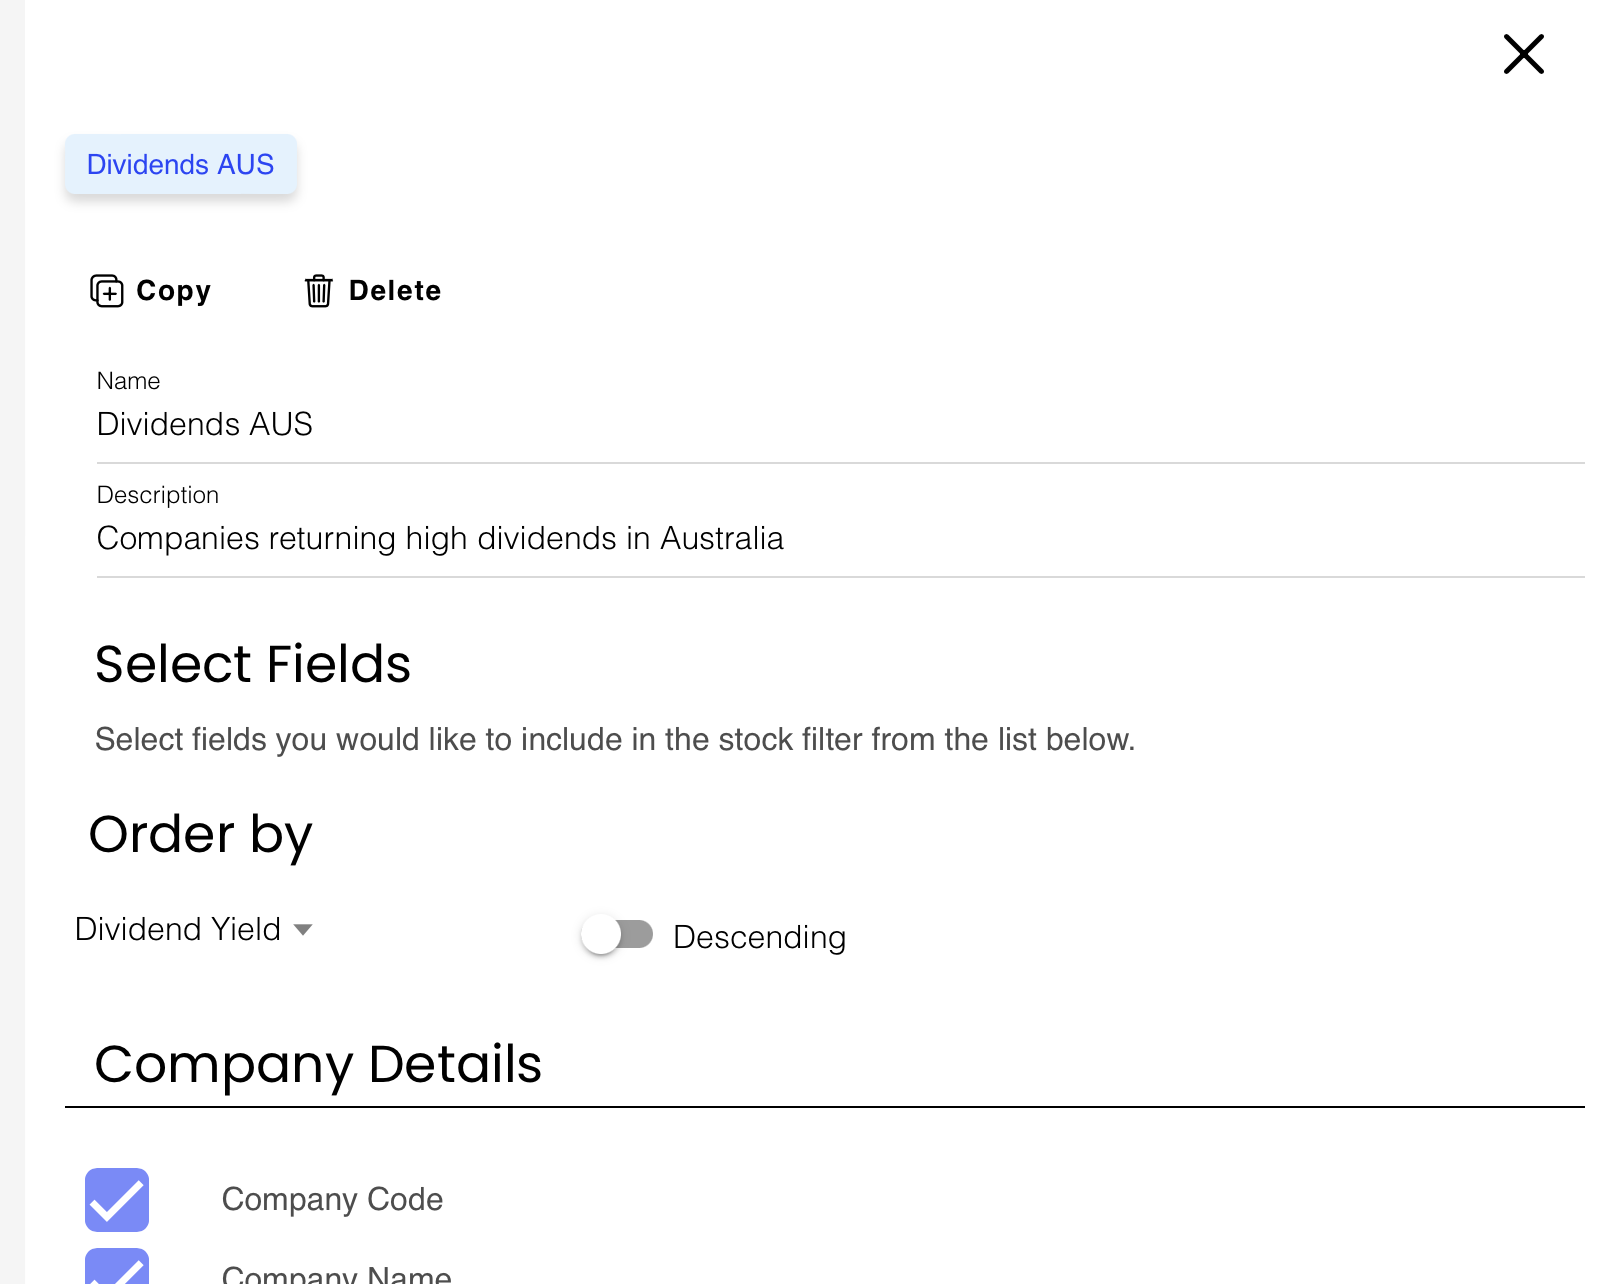The height and width of the screenshot is (1284, 1602).
Task: Focus the Name input field
Action: pyautogui.click(x=840, y=424)
